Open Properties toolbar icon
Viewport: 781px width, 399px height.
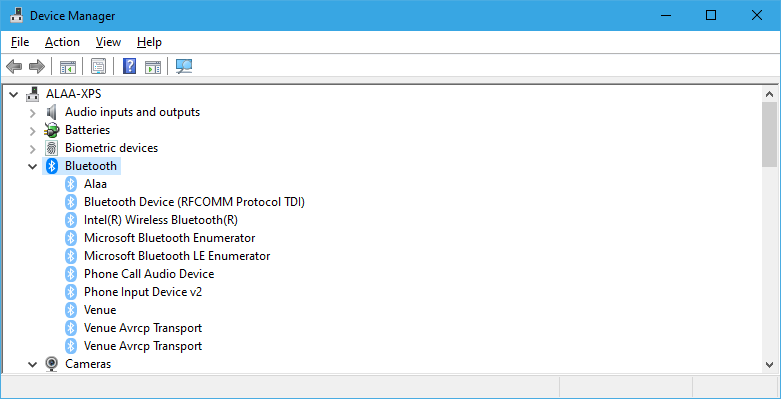pyautogui.click(x=98, y=66)
